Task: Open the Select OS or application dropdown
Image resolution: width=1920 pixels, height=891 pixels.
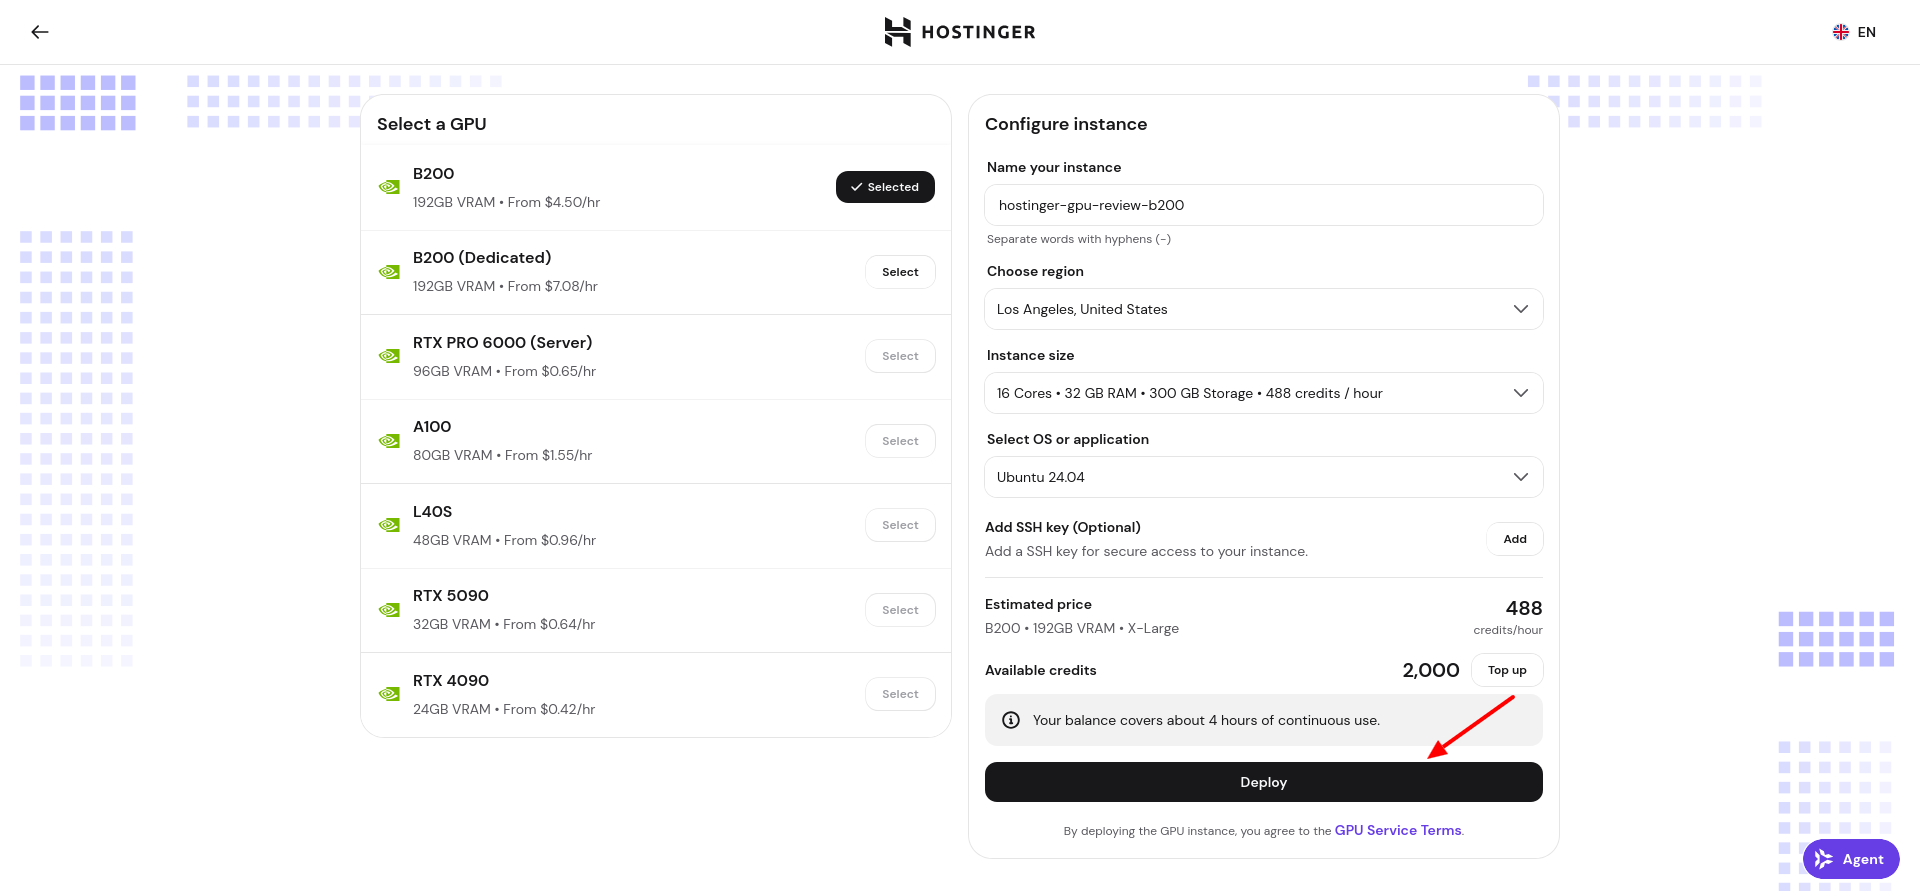Action: [1263, 477]
